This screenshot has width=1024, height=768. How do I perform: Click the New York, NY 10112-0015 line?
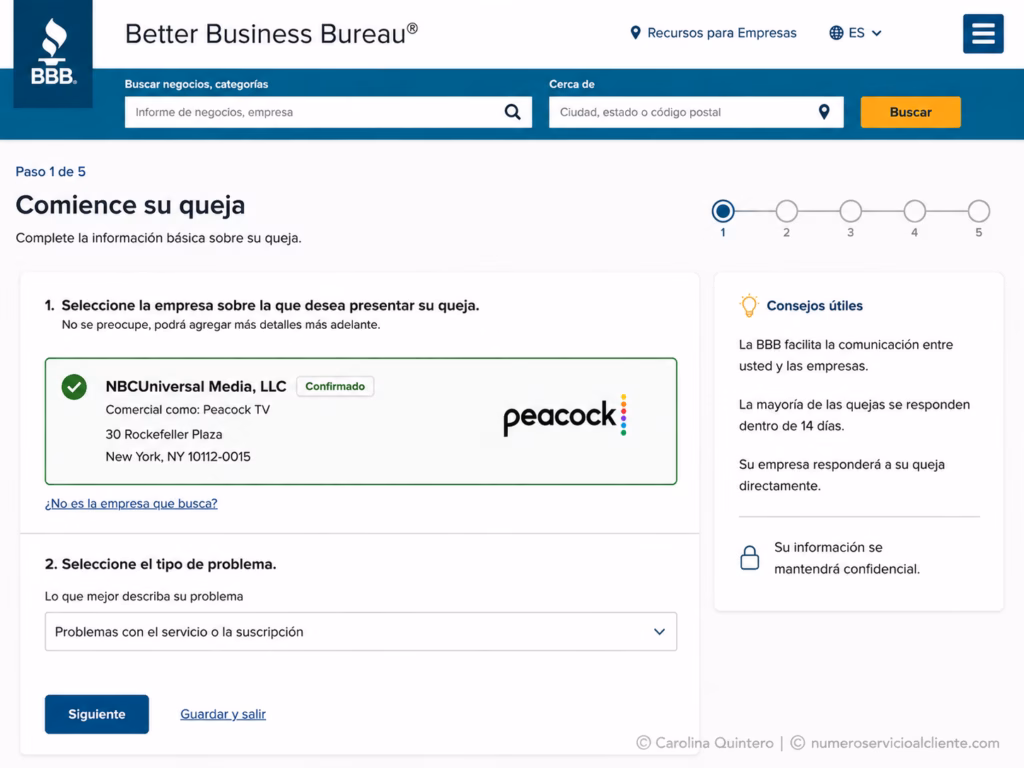(178, 457)
